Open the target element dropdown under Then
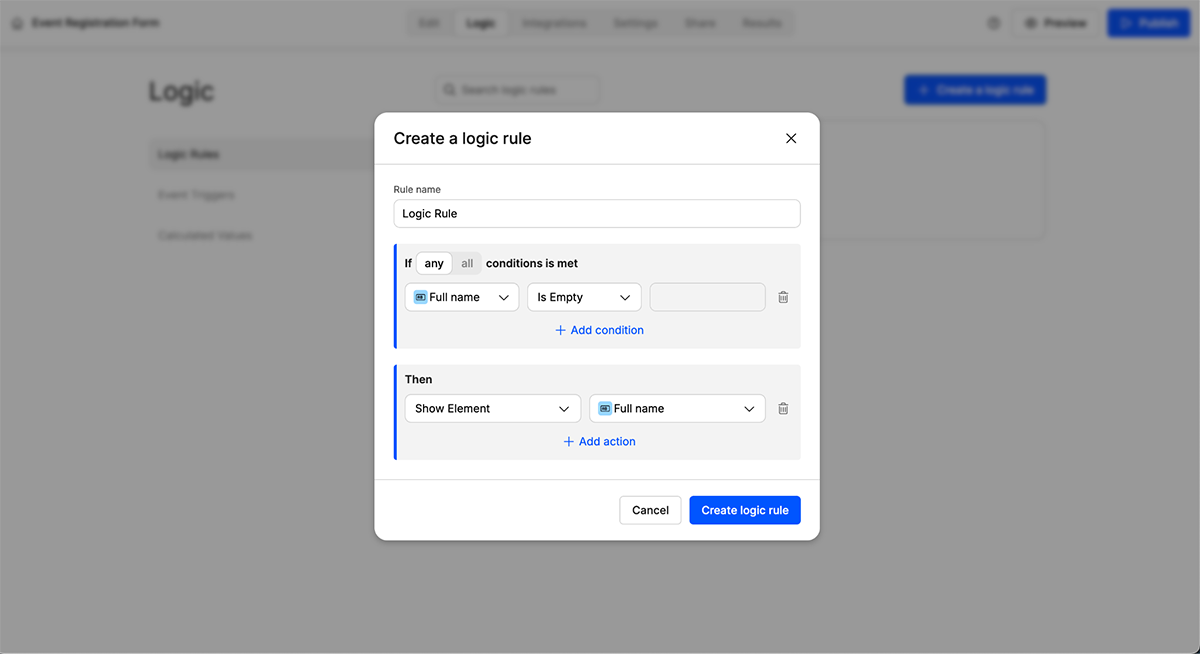The height and width of the screenshot is (654, 1200). click(x=677, y=409)
